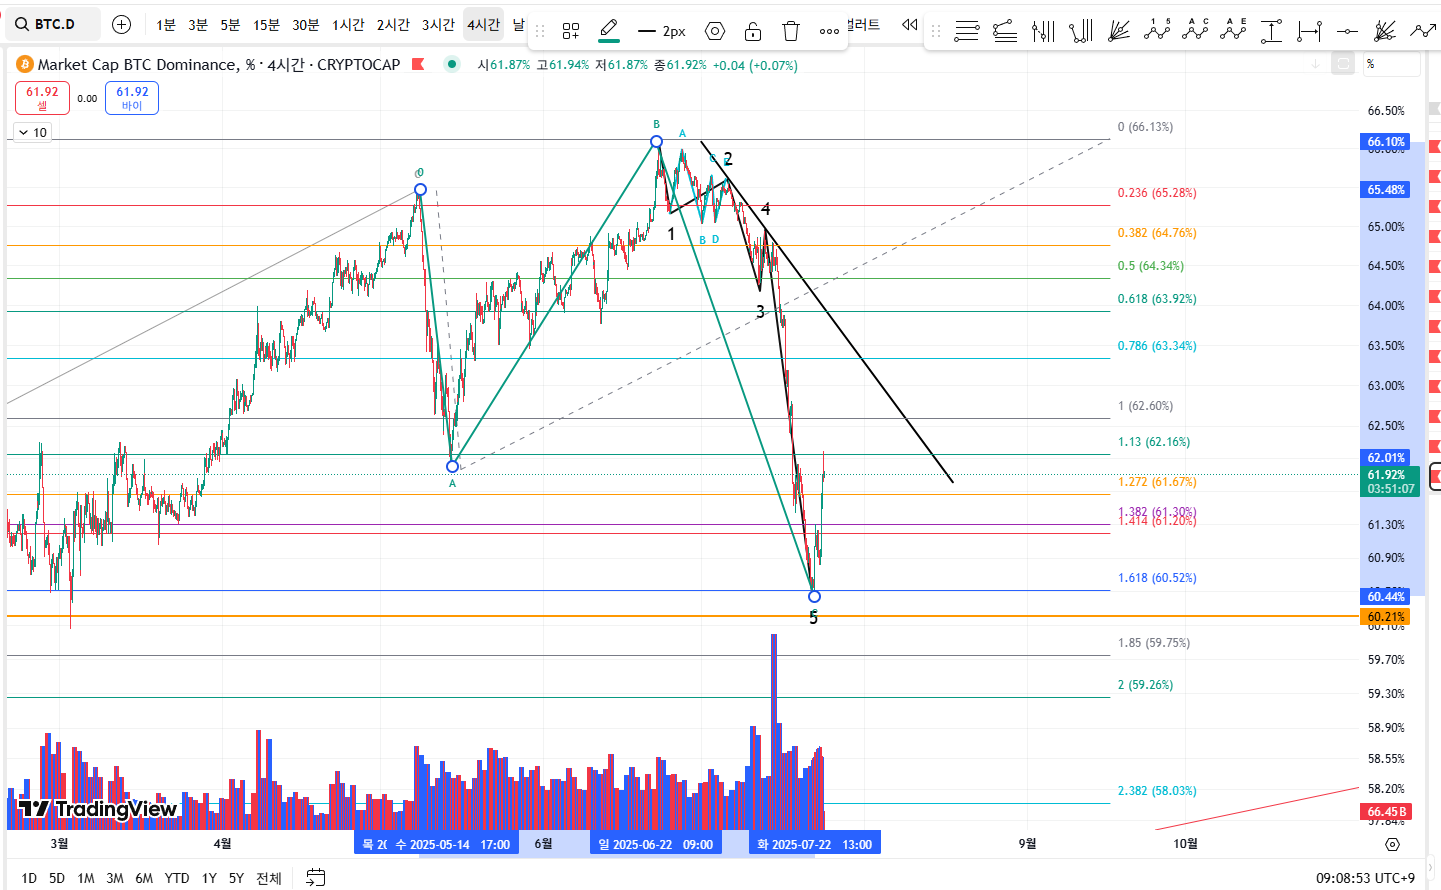1441x890 pixels.
Task: Select the Price Range measuring tool
Action: (x=1271, y=31)
